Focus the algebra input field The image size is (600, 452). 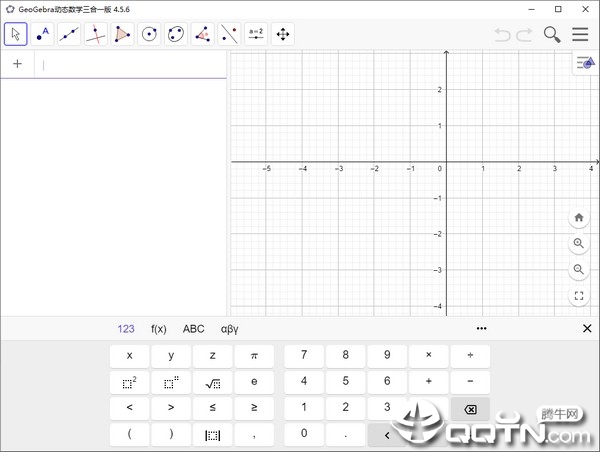(130, 65)
